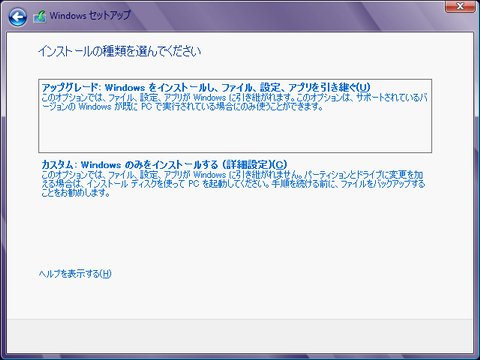Click the (U) shortcut label of upgrade option

pos(363,88)
